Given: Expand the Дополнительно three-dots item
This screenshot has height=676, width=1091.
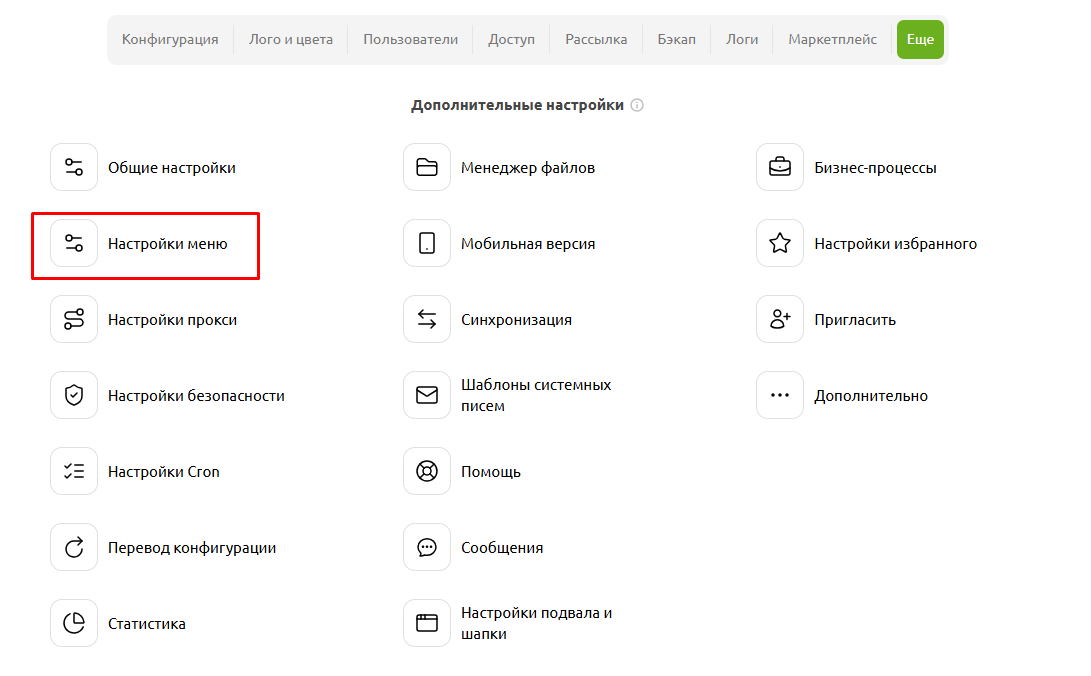Looking at the screenshot, I should [780, 395].
